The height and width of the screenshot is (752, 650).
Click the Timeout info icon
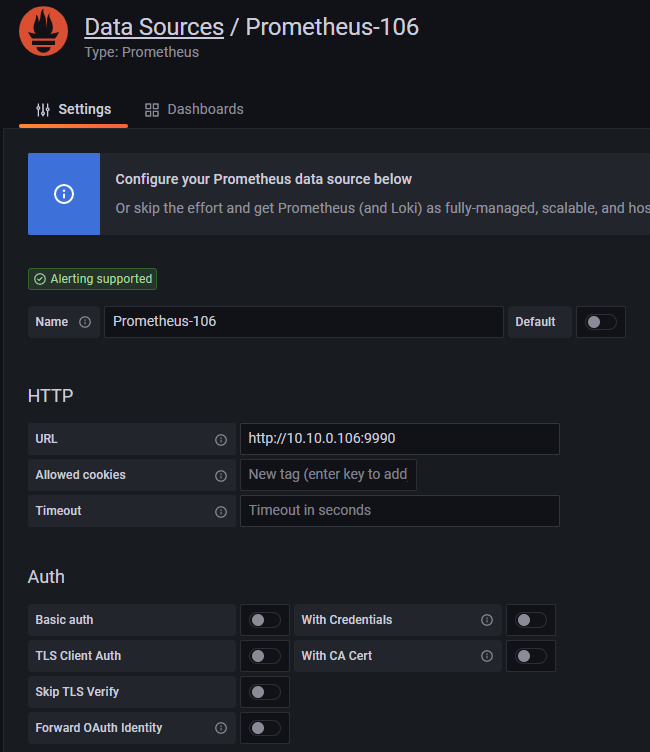coord(221,512)
